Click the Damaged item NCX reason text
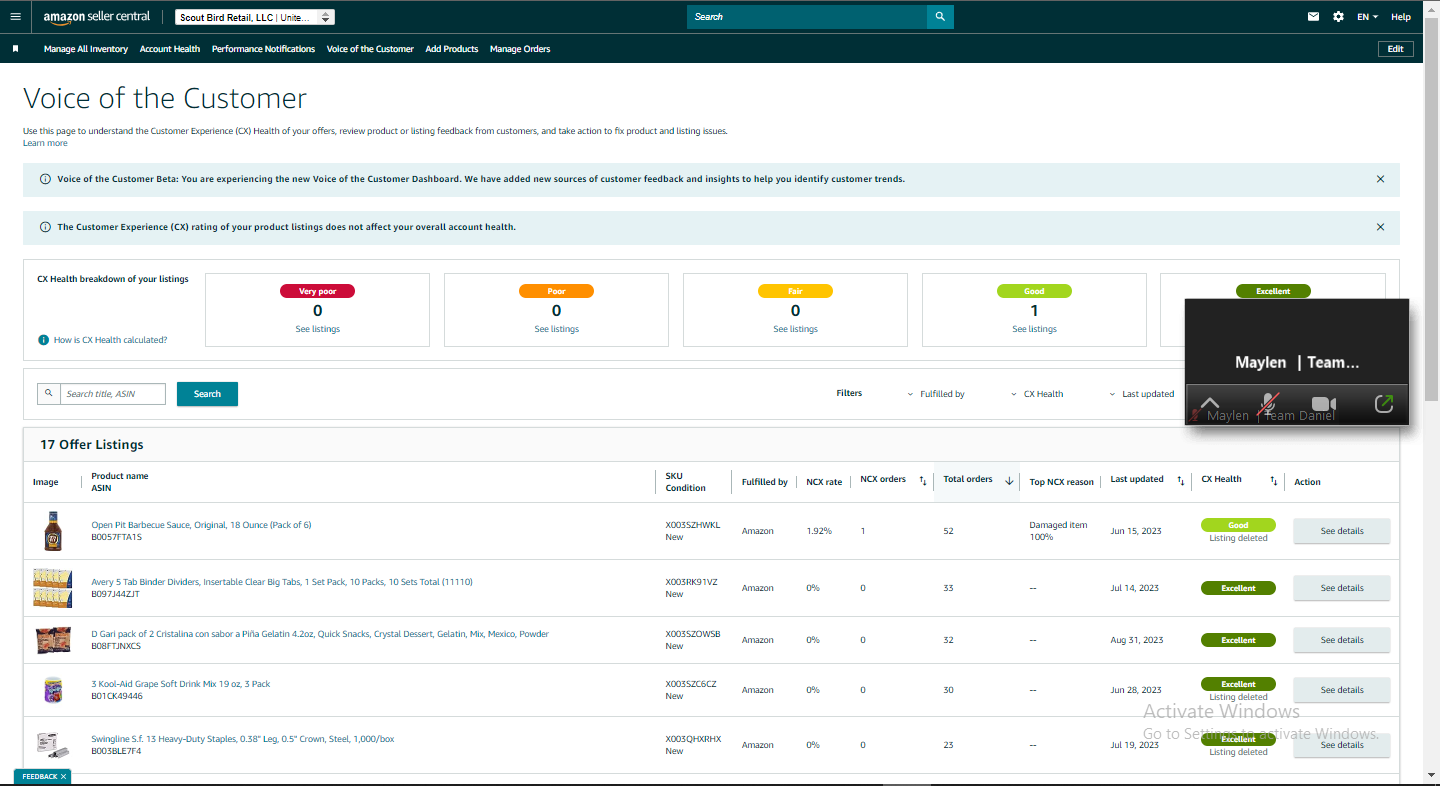 tap(1058, 525)
